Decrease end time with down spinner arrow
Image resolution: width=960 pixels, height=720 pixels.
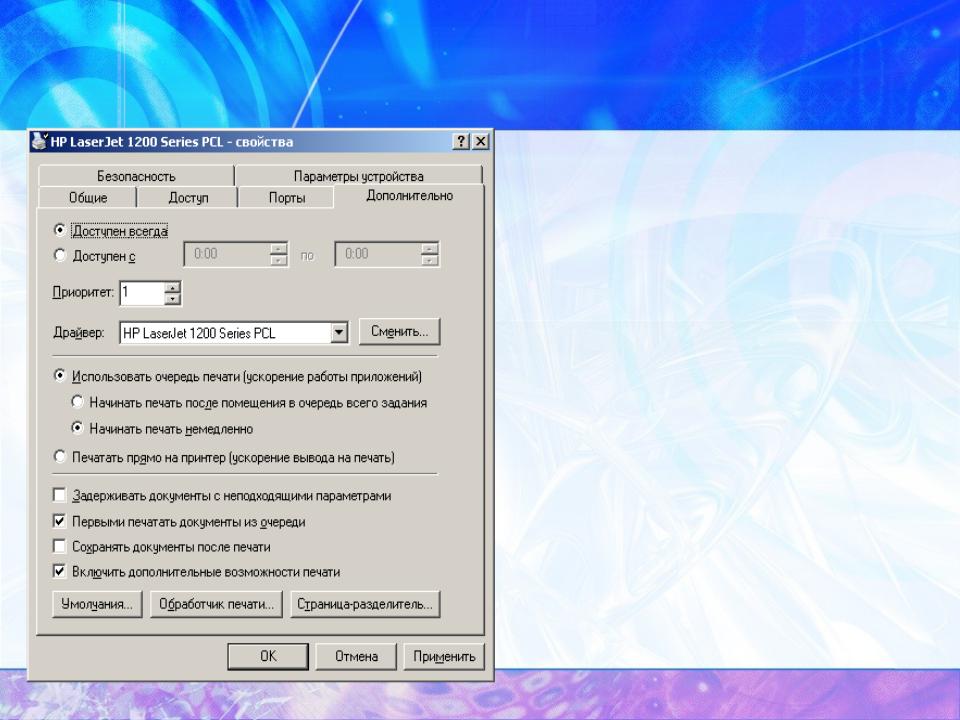click(x=430, y=260)
